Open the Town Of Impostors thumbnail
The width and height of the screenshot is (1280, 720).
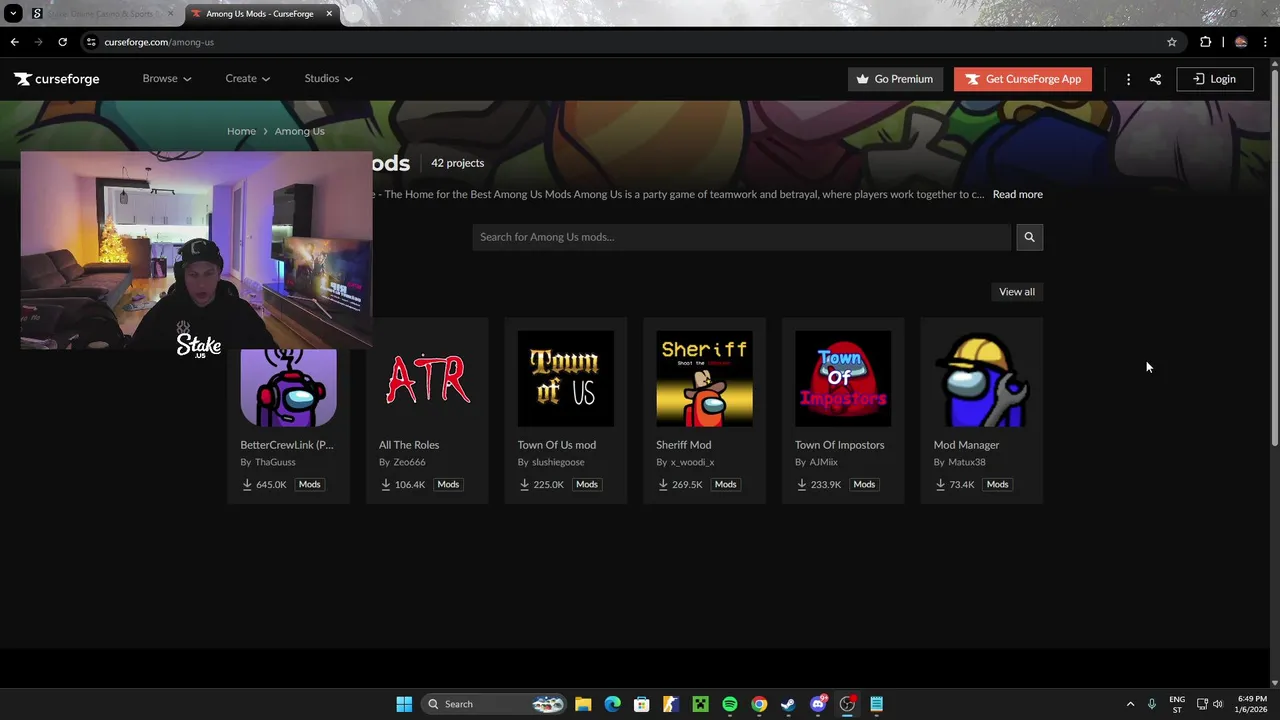[843, 379]
